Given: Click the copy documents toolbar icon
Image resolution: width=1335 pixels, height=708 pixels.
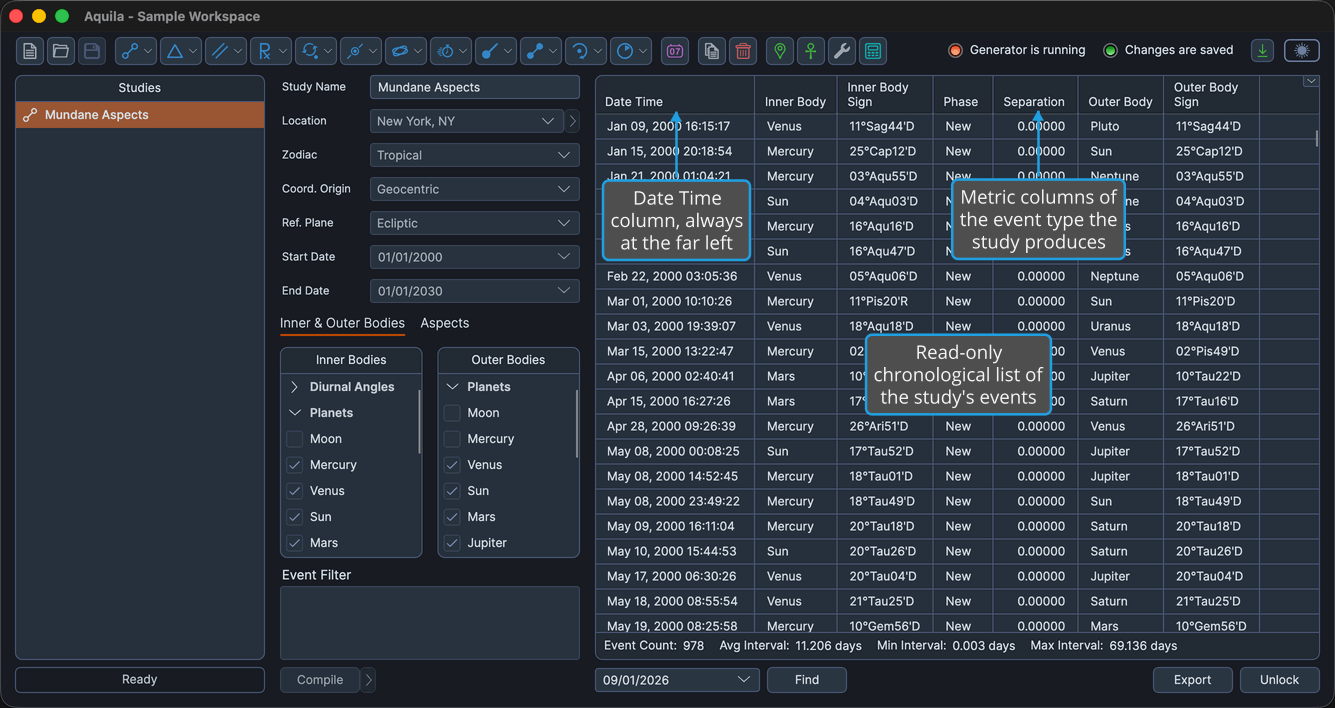Looking at the screenshot, I should [712, 51].
